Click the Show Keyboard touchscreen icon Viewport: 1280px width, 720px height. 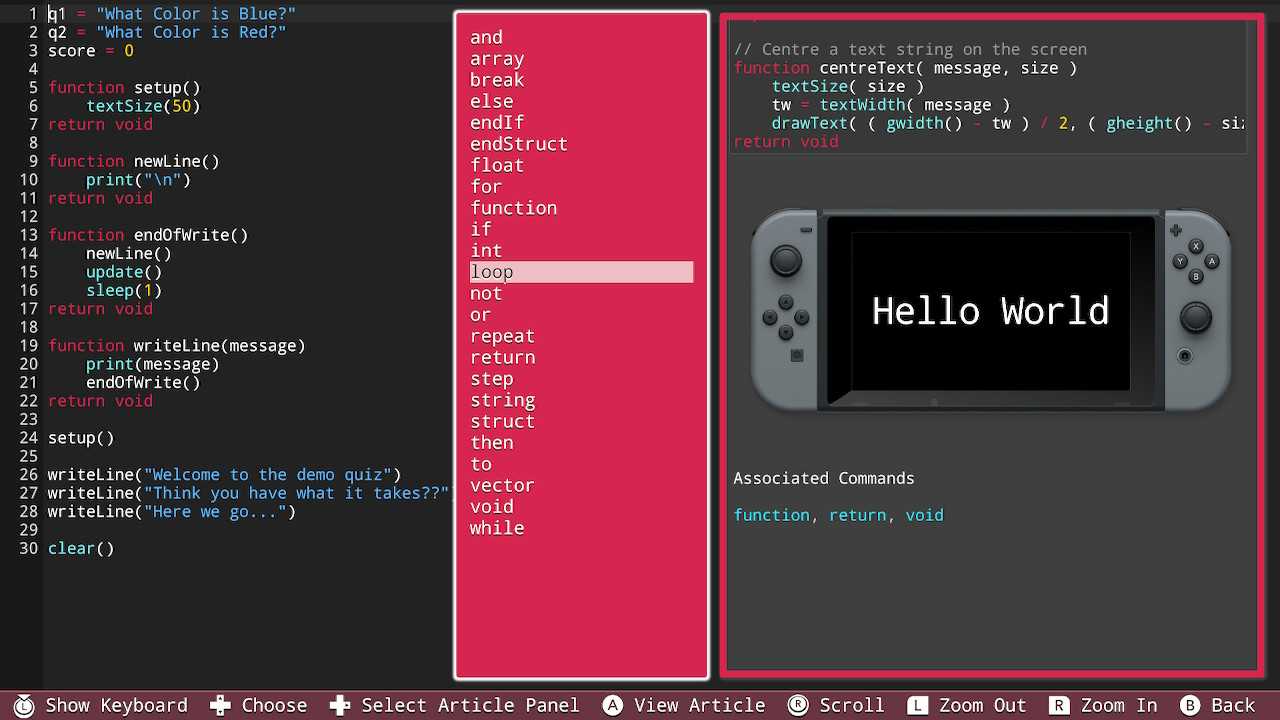(24, 706)
